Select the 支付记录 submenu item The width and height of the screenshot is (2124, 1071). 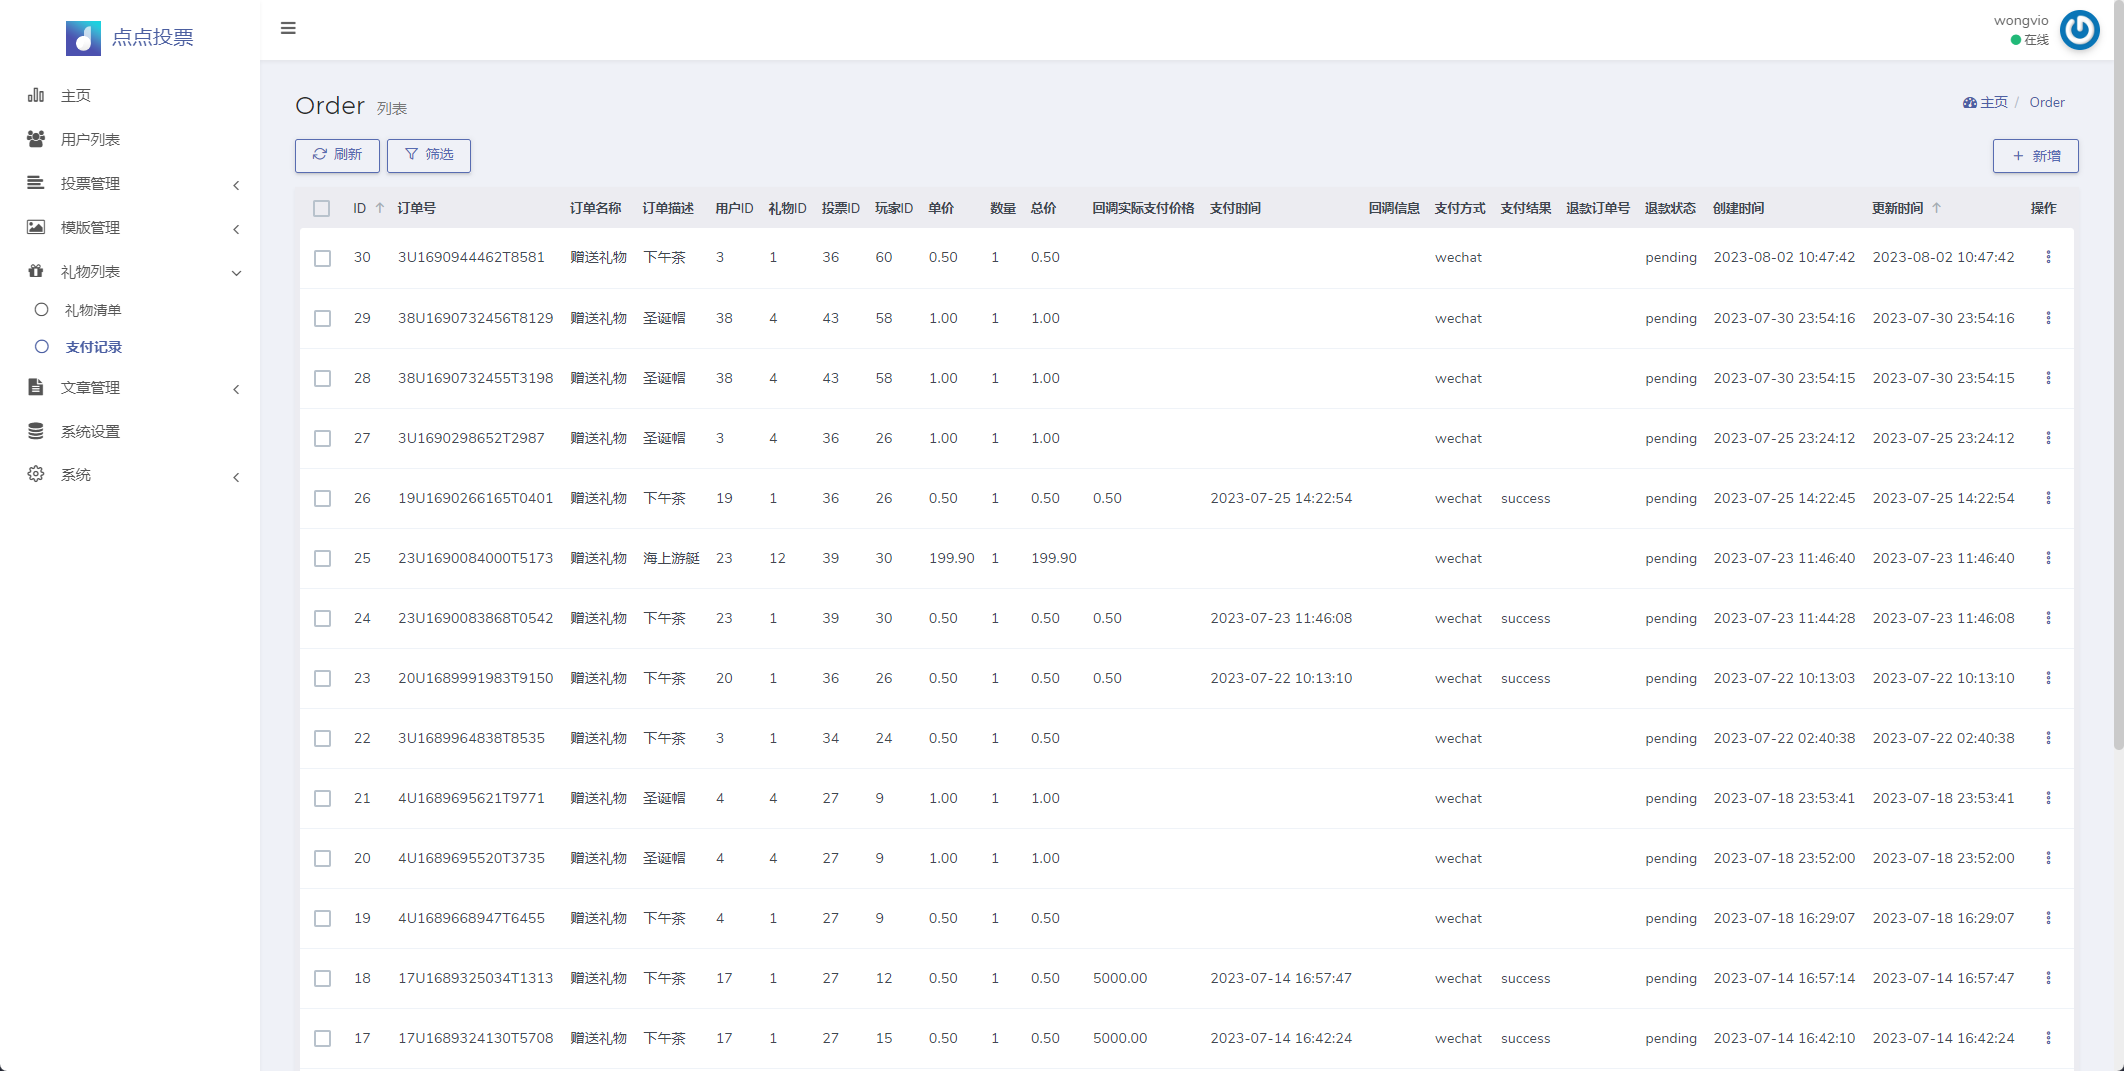click(93, 347)
